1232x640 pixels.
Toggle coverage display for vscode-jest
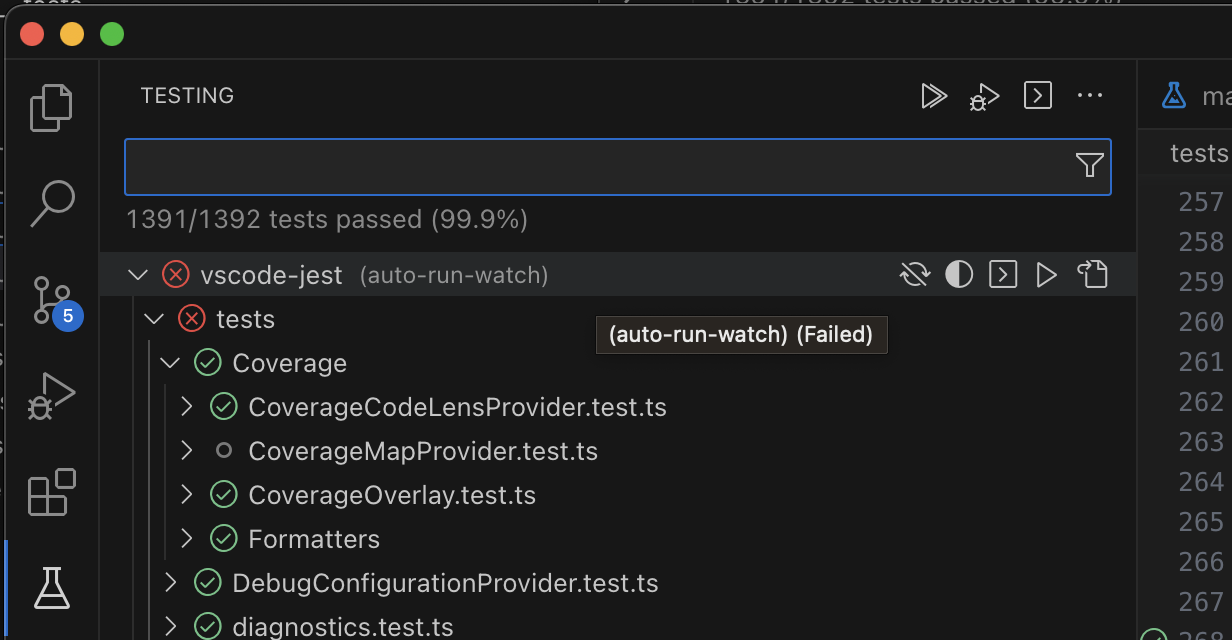(958, 274)
